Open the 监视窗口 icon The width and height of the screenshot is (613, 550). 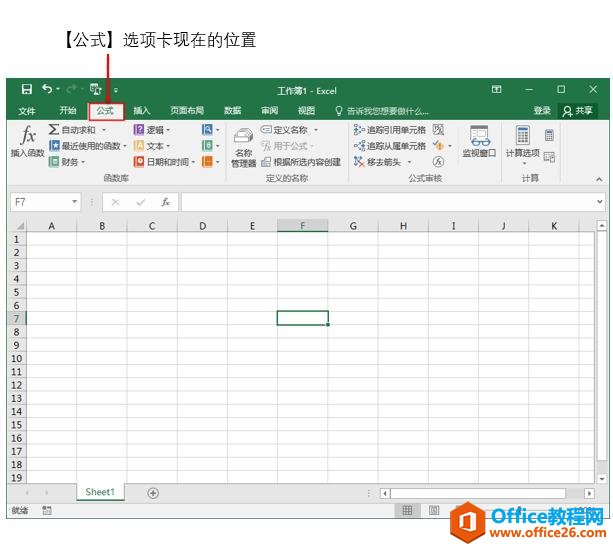pos(479,135)
